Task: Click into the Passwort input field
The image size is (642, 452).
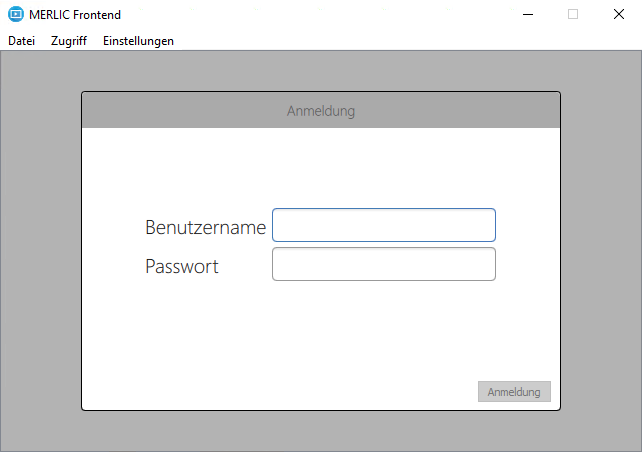Action: tap(383, 264)
